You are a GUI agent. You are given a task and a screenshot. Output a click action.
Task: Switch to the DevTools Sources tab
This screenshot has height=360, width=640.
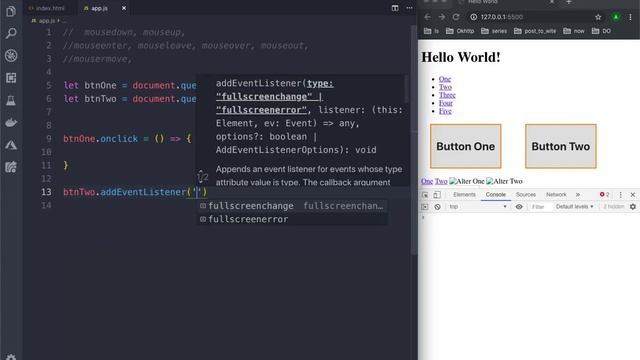coord(526,195)
